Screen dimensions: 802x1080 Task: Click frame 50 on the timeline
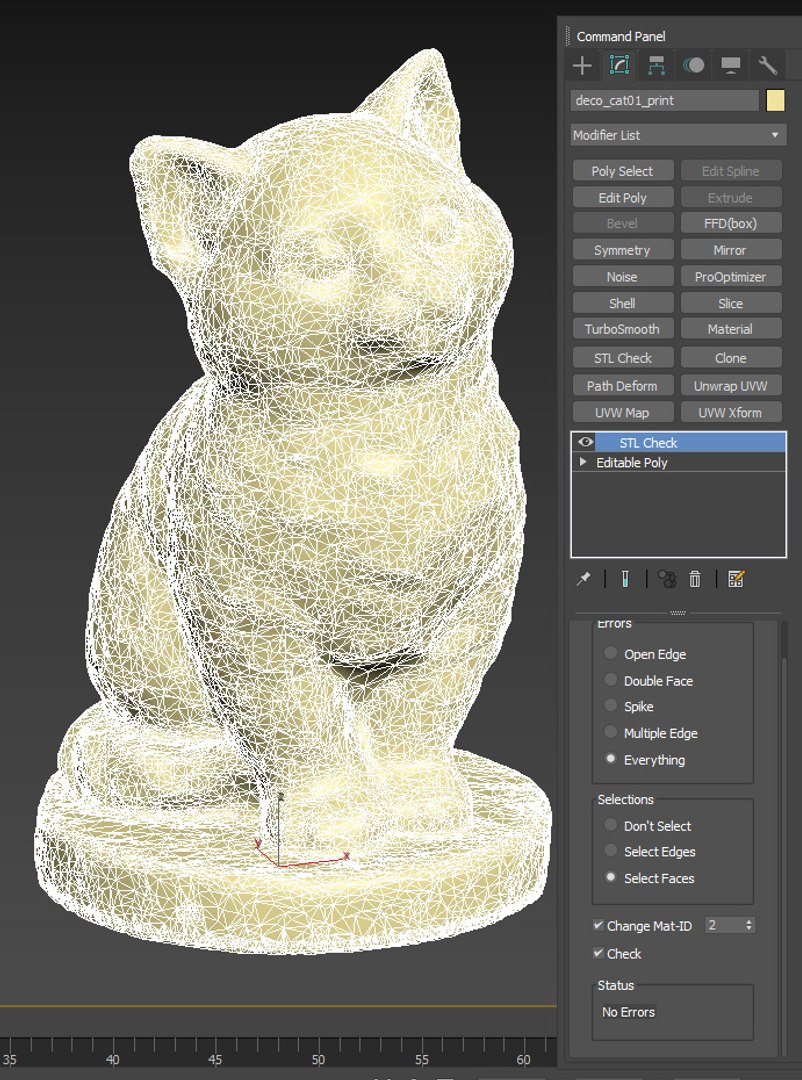pos(318,1059)
